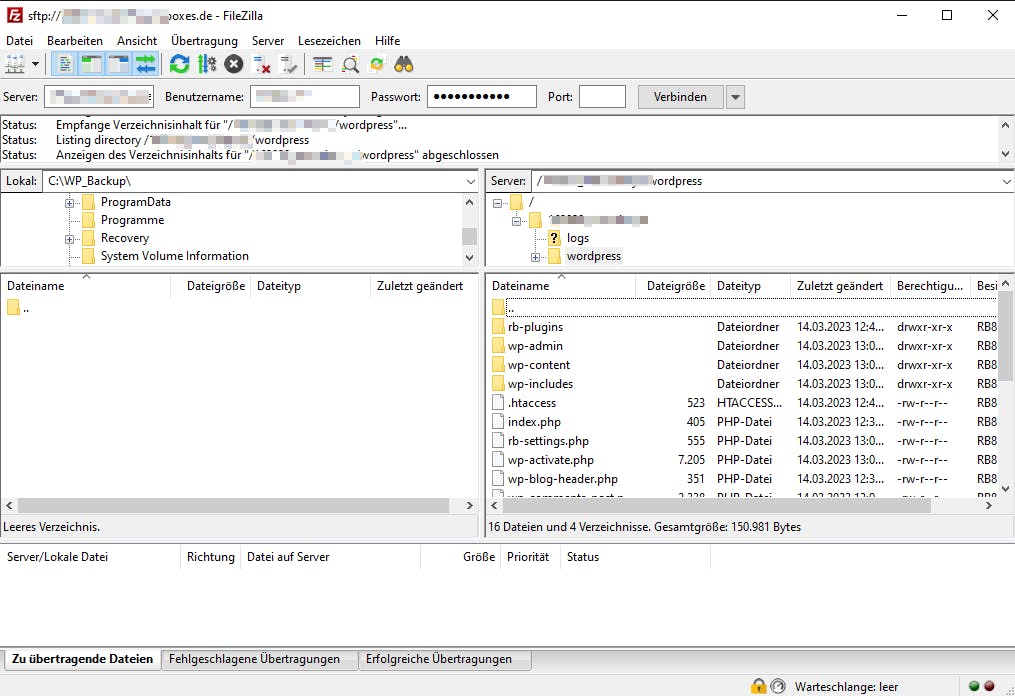Click the Verbinden button
This screenshot has width=1015, height=696.
click(x=680, y=96)
